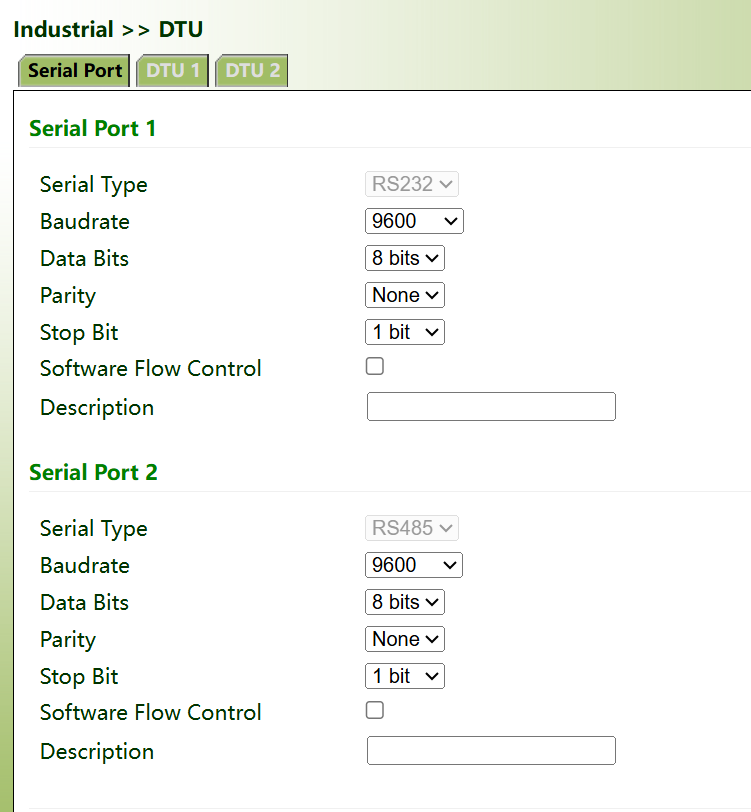Toggle Software Flow Control for Serial Port 2
Image resolution: width=751 pixels, height=812 pixels.
click(x=375, y=711)
